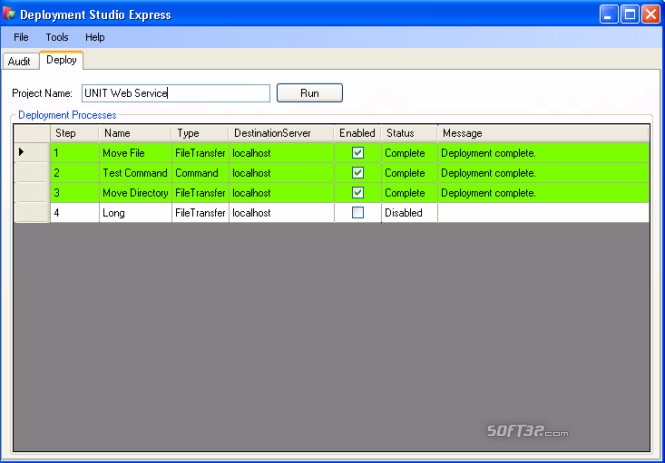
Task: Uncheck Enabled for Test Command step
Action: [358, 173]
